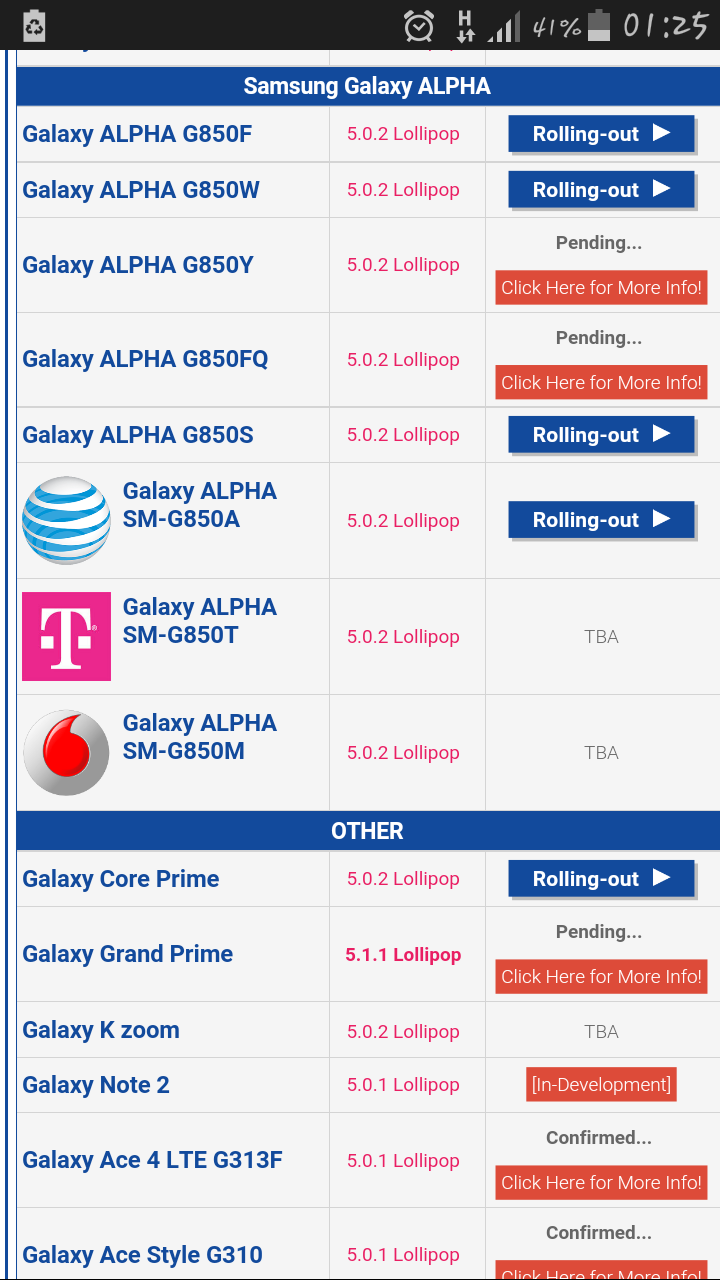This screenshot has width=720, height=1280.
Task: Select the Samsung Galaxy ALPHA section header
Action: (367, 87)
